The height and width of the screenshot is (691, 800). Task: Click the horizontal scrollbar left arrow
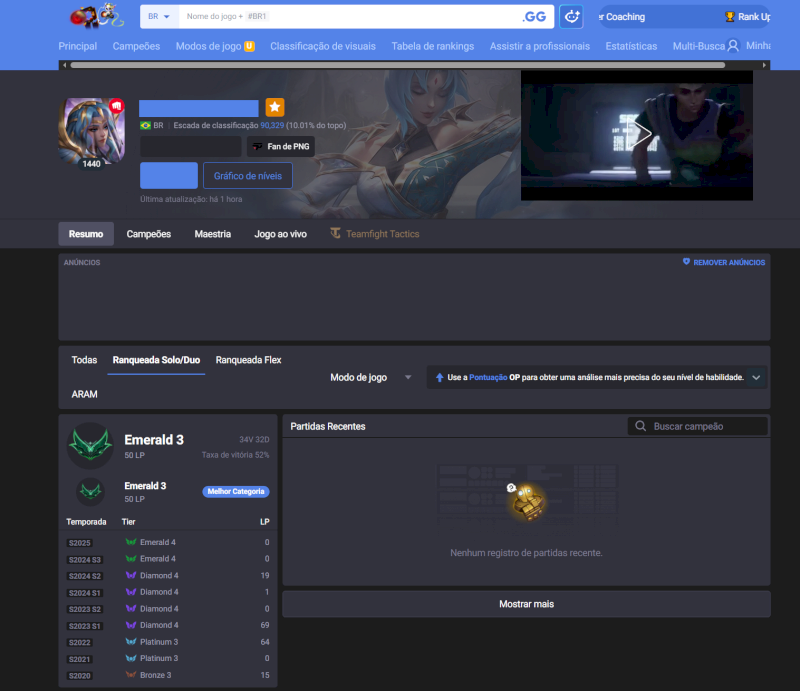[x=64, y=65]
